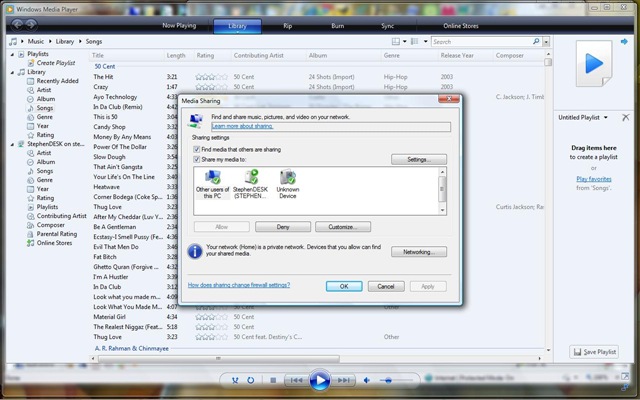Screen dimensions: 640x400
Task: Skip to next track
Action: pos(344,380)
